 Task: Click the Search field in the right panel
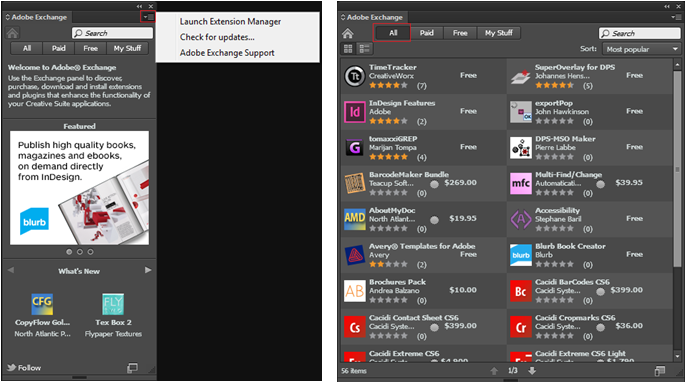tap(640, 33)
